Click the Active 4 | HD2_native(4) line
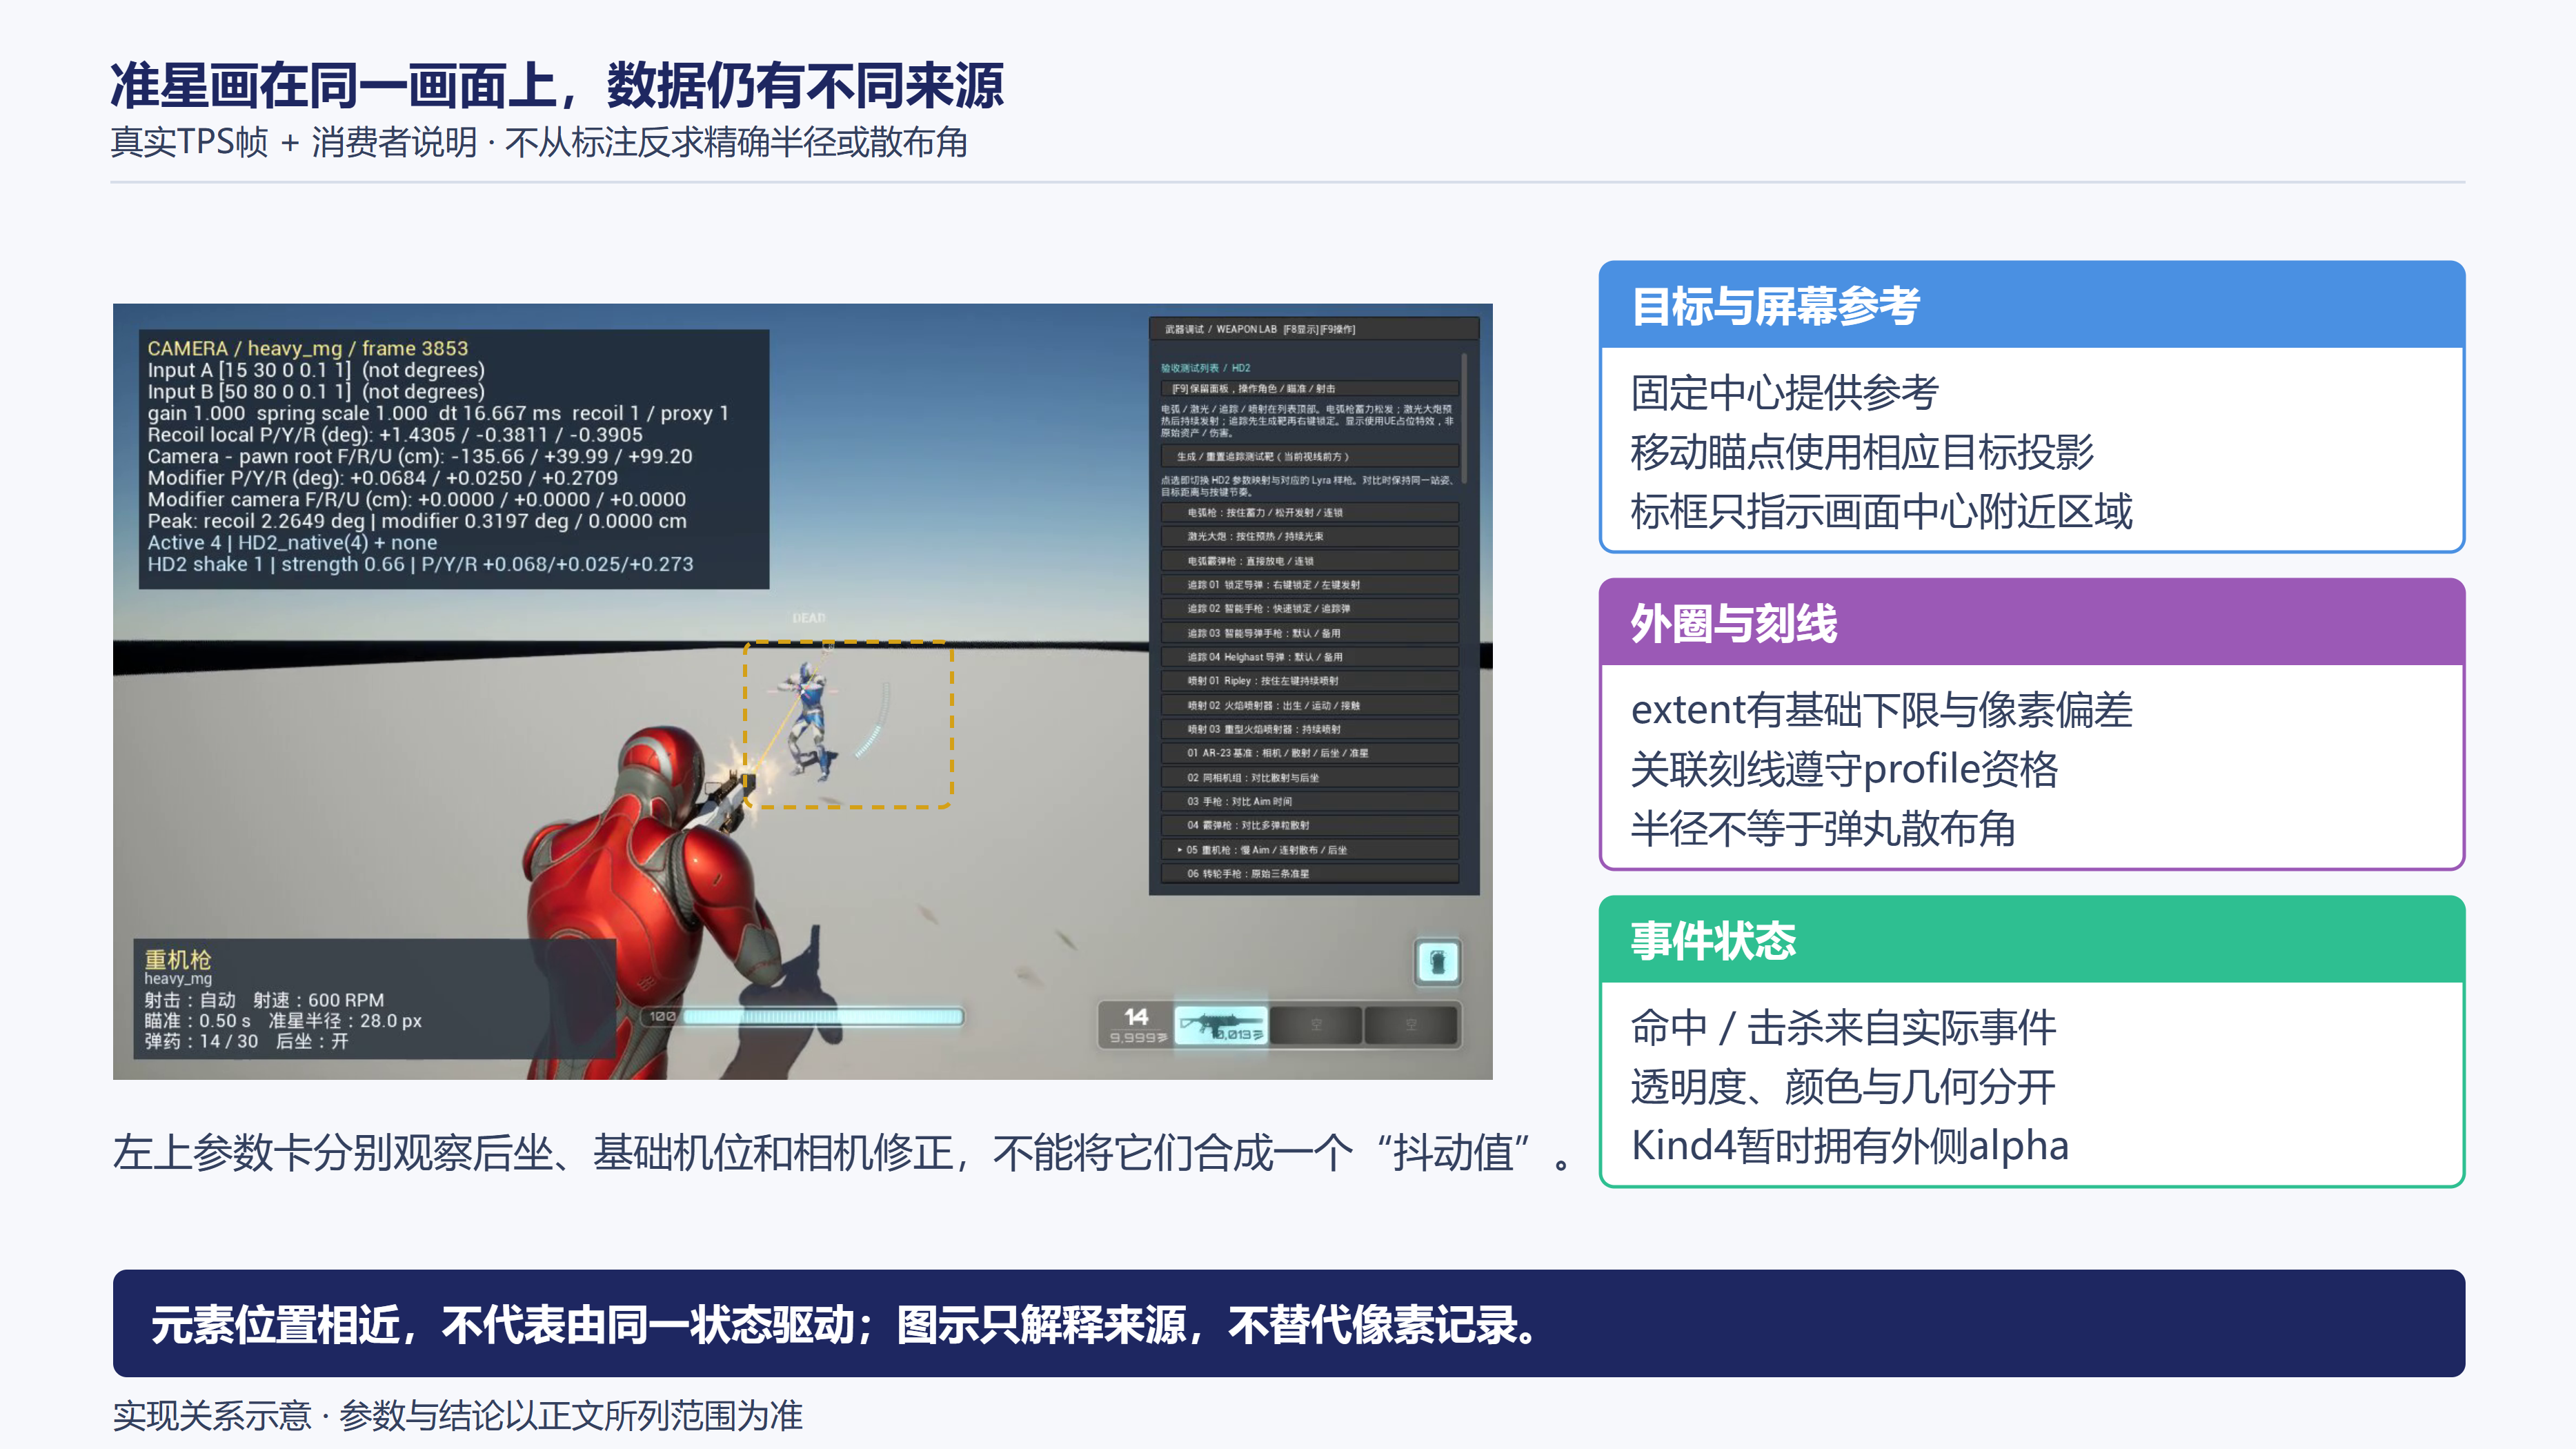Image resolution: width=2576 pixels, height=1449 pixels. pyautogui.click(x=292, y=542)
